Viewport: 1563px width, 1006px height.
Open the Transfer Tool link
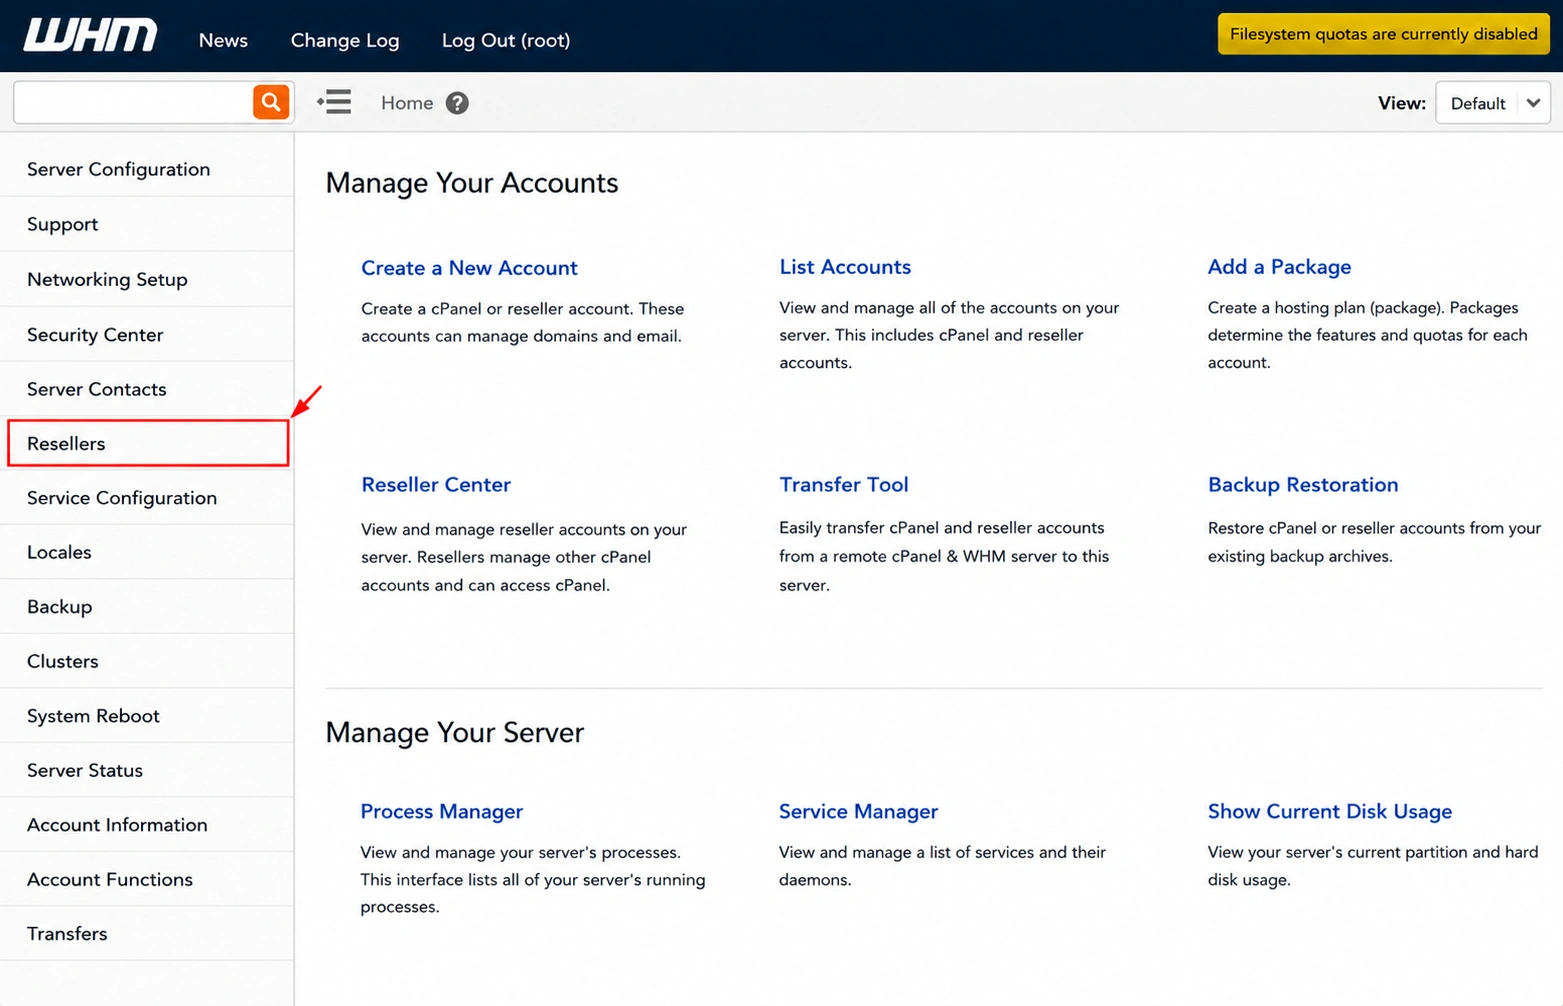tap(844, 484)
